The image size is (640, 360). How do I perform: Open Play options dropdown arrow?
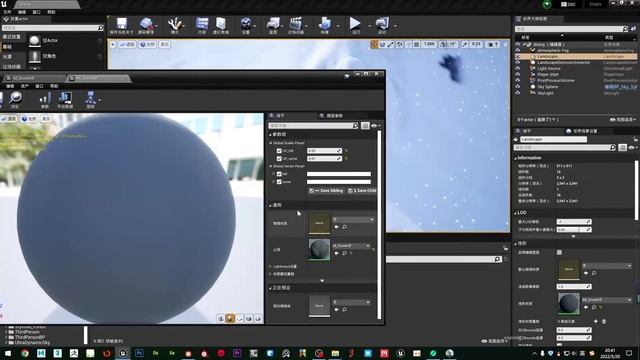pyautogui.click(x=369, y=26)
